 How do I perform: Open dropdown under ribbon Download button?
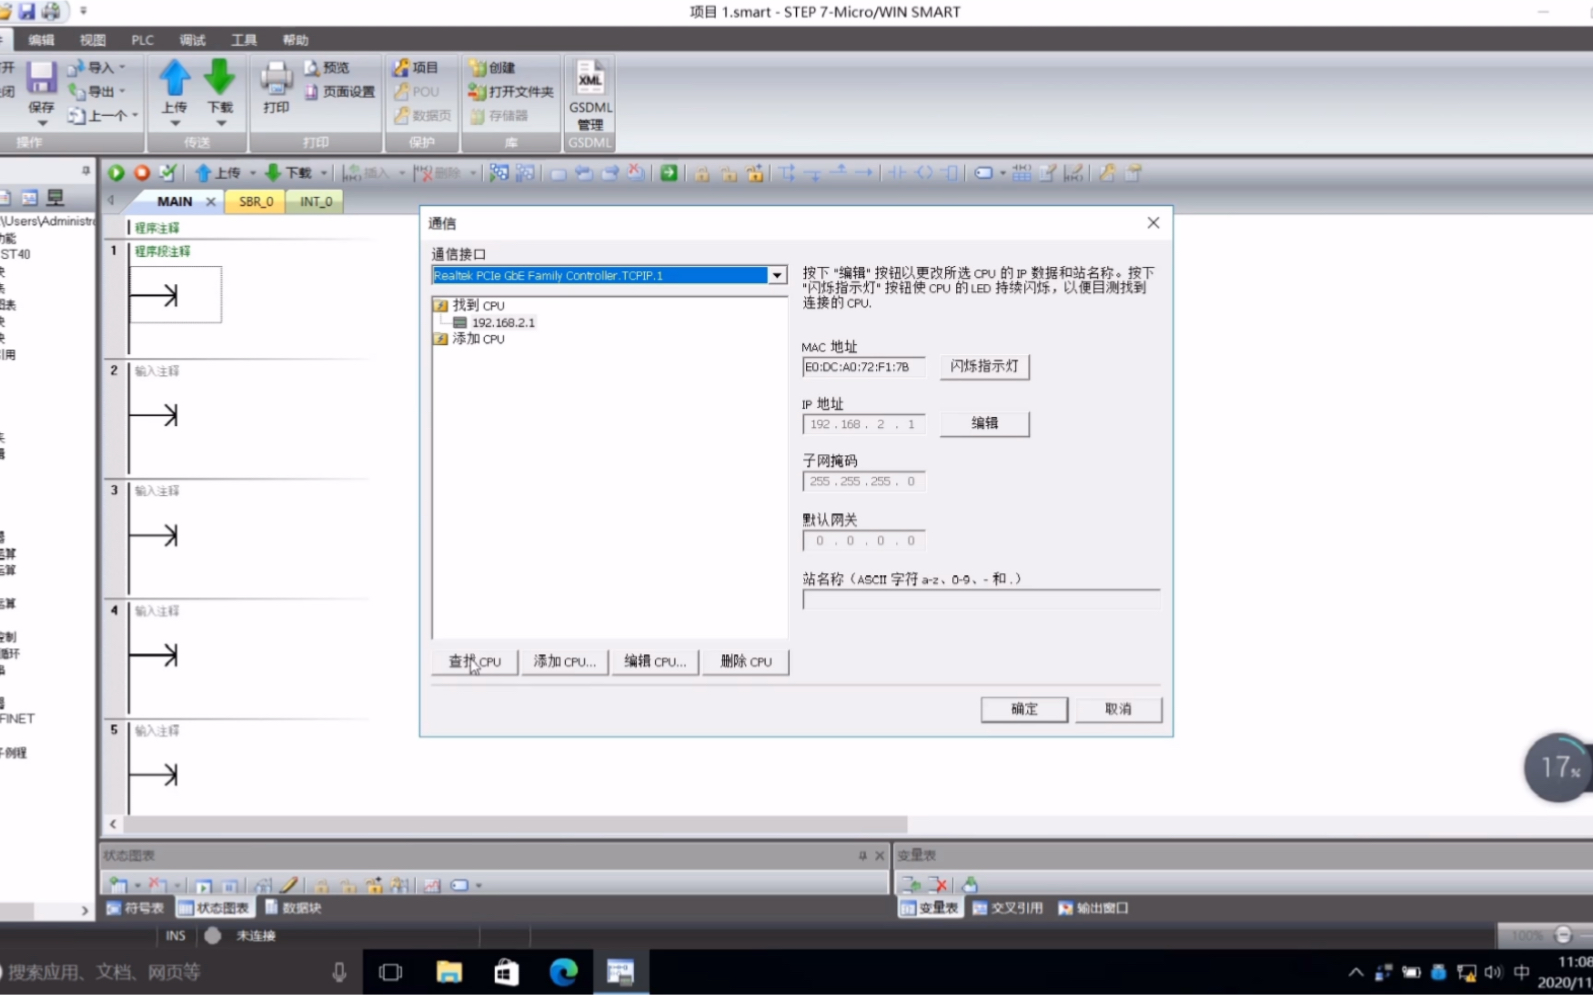[x=220, y=123]
